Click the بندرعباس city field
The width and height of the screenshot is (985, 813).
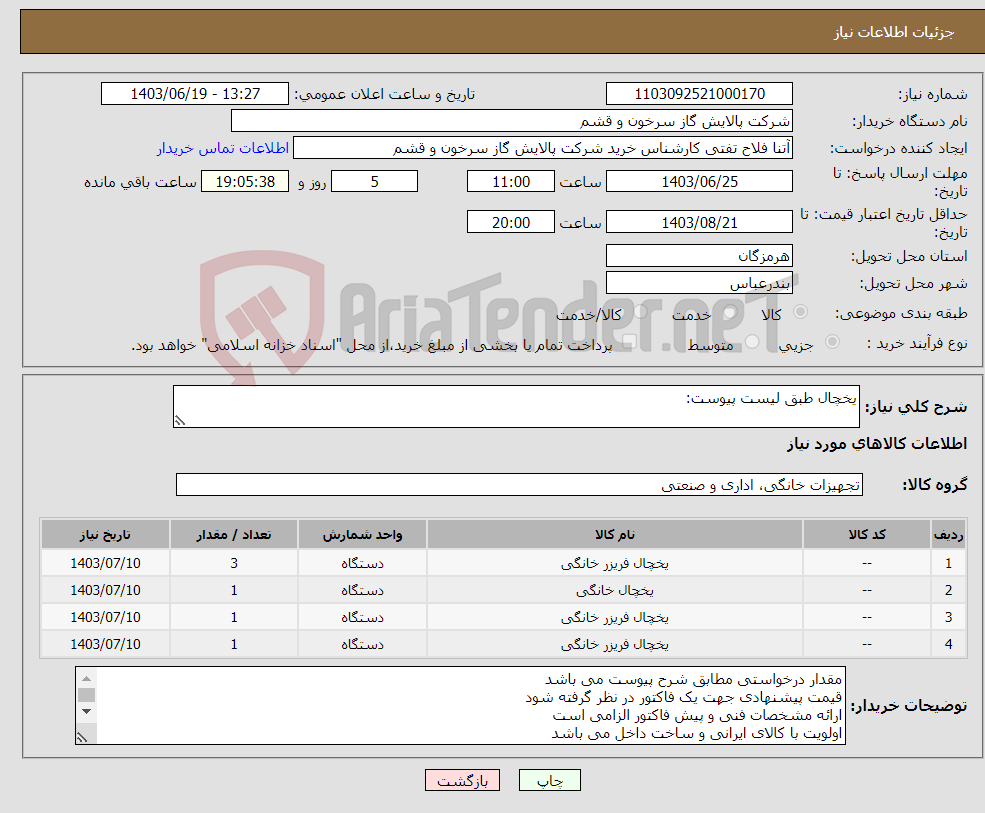[699, 283]
